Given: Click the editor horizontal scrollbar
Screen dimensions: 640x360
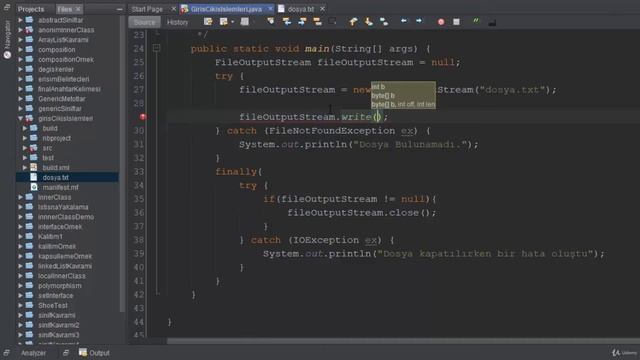Looking at the screenshot, I should pos(403,341).
